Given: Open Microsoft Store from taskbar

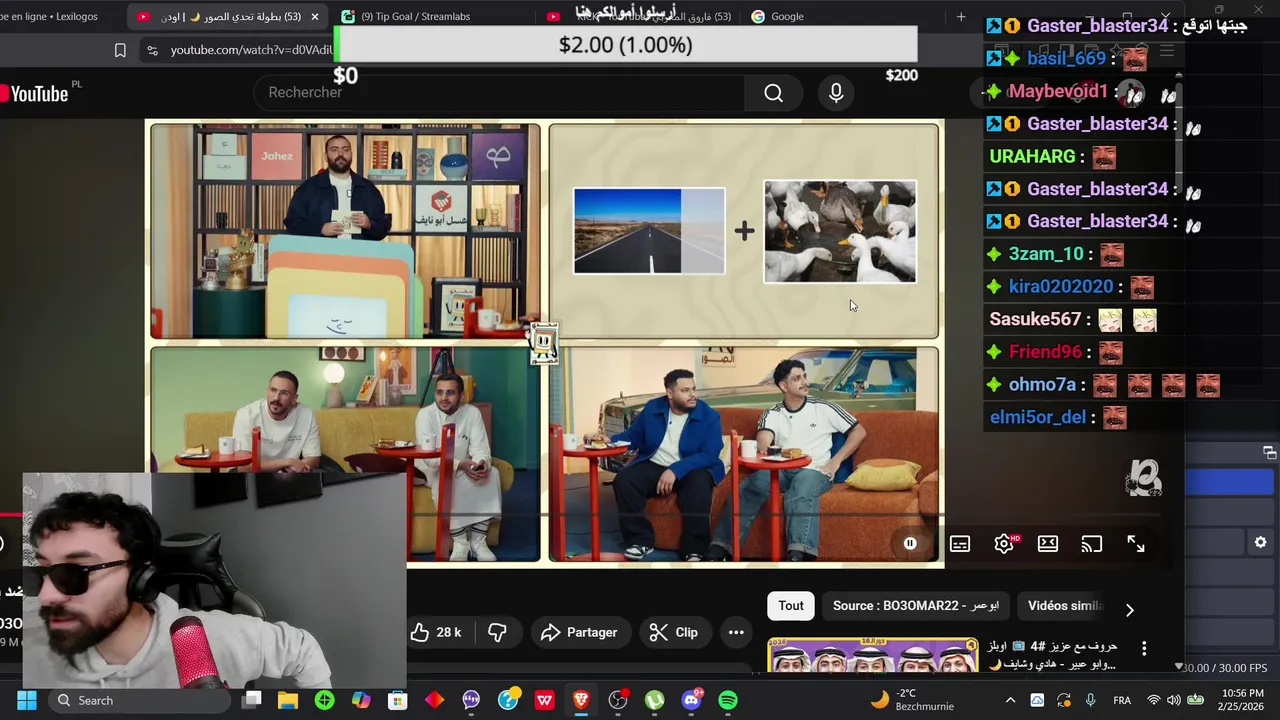Looking at the screenshot, I should (398, 700).
